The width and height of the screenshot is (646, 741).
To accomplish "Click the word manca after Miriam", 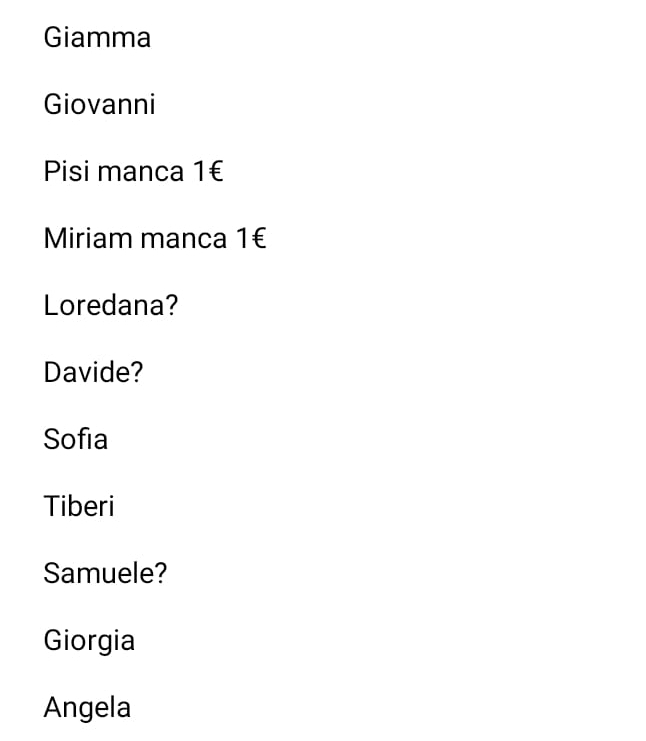I will pos(183,239).
